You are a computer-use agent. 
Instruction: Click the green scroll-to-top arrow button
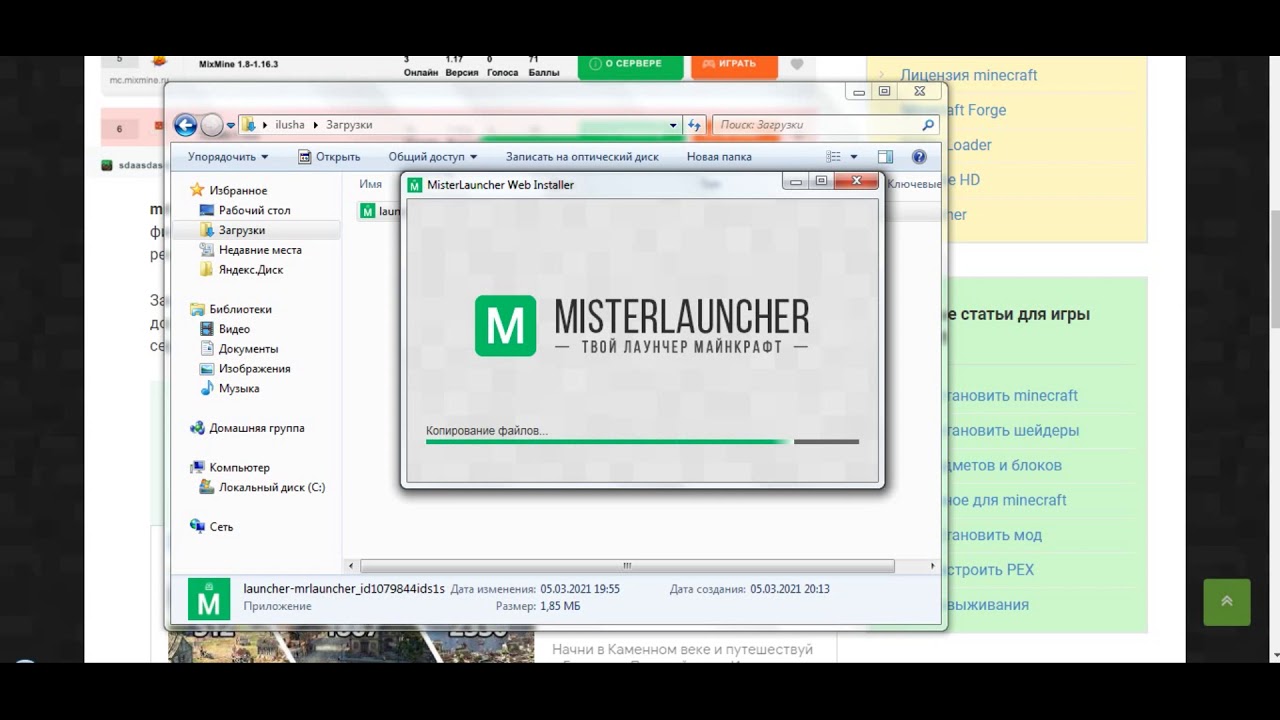1227,602
